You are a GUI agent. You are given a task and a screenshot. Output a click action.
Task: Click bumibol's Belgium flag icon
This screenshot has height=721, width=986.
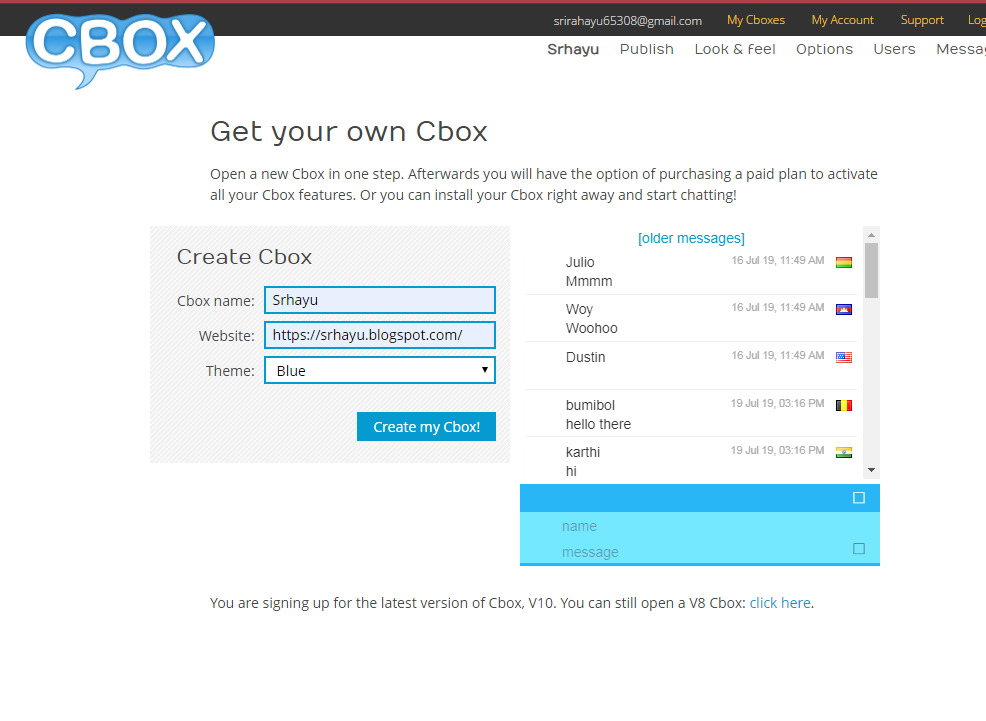pos(844,405)
